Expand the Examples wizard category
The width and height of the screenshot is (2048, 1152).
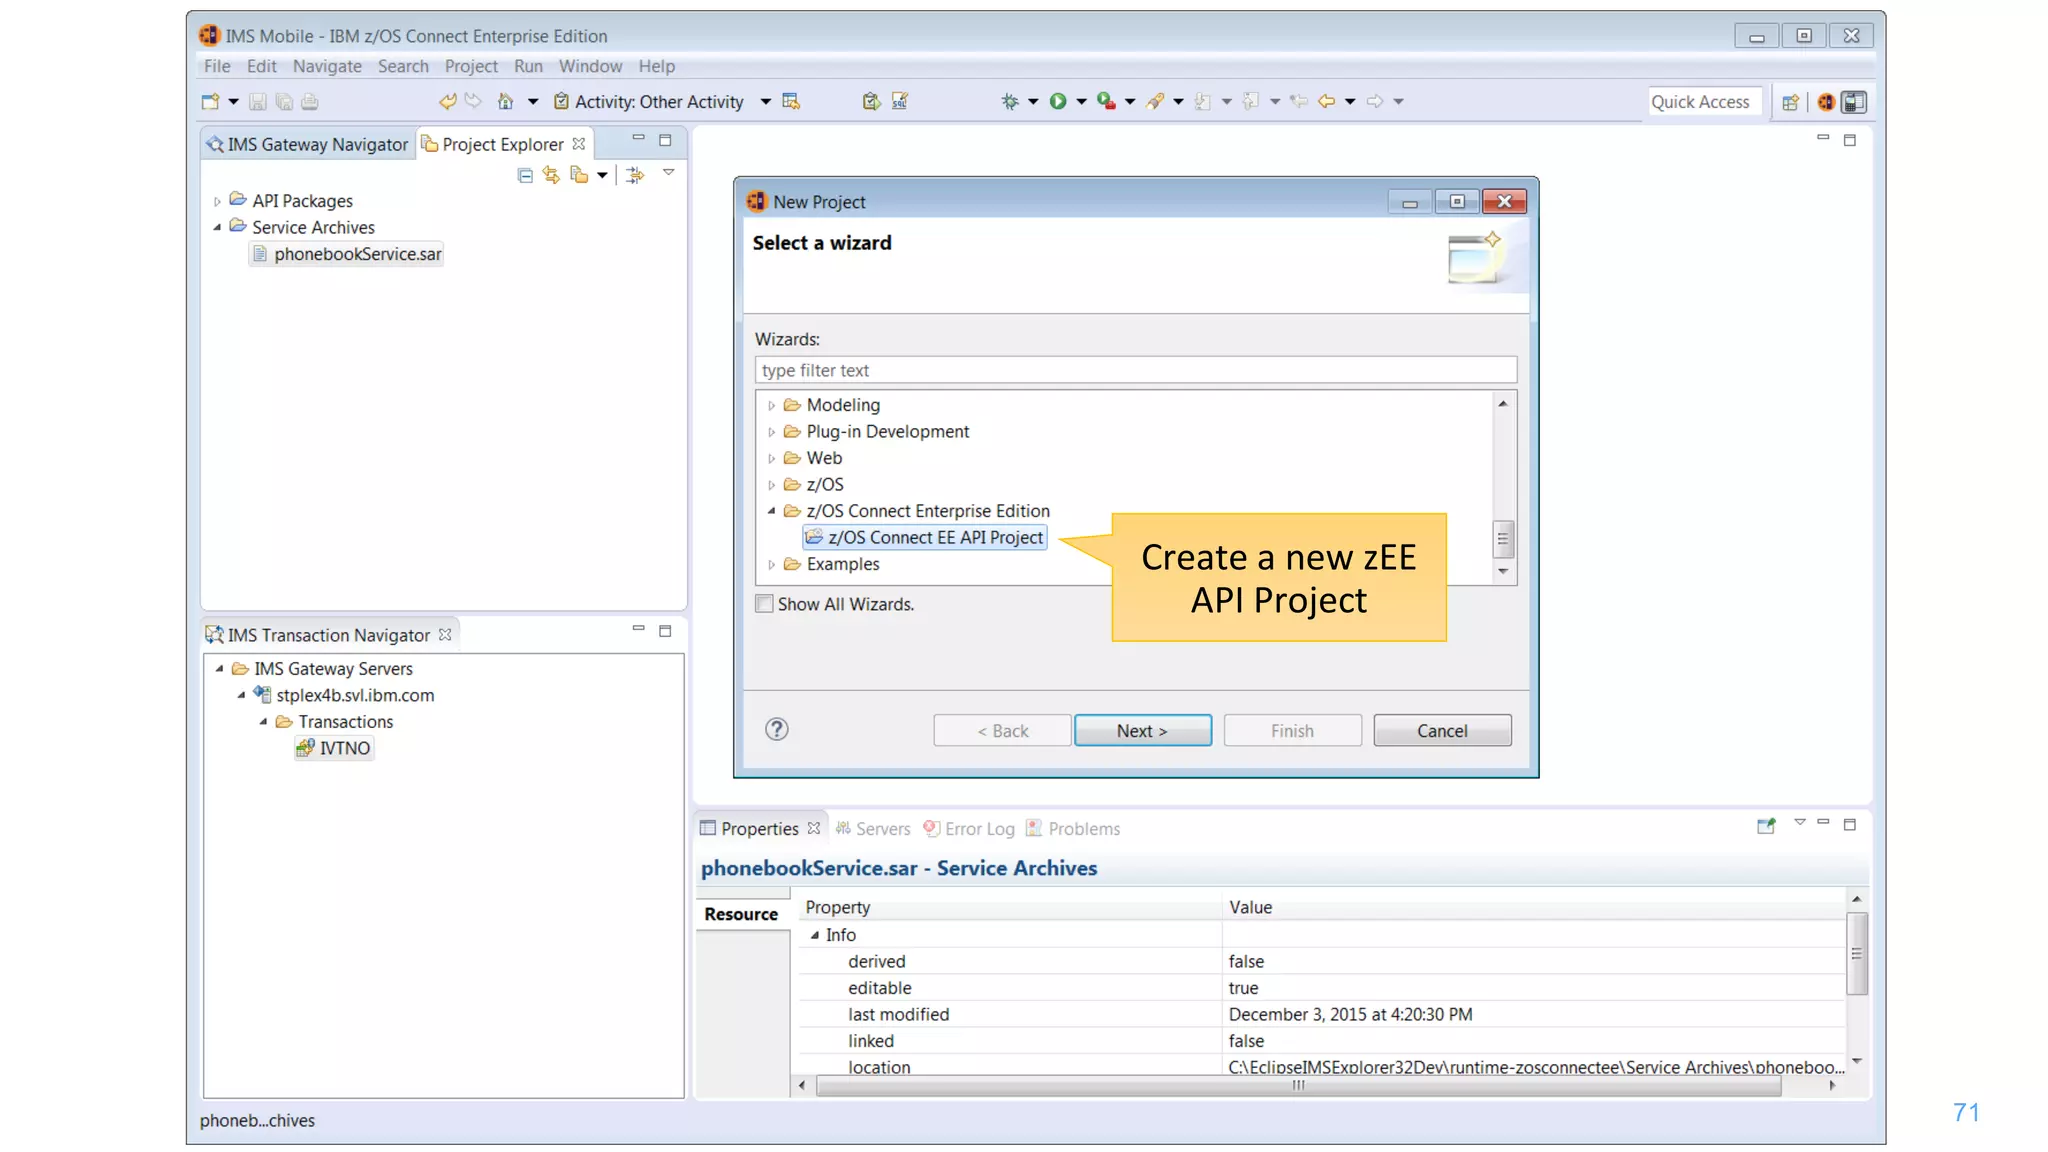coord(771,564)
